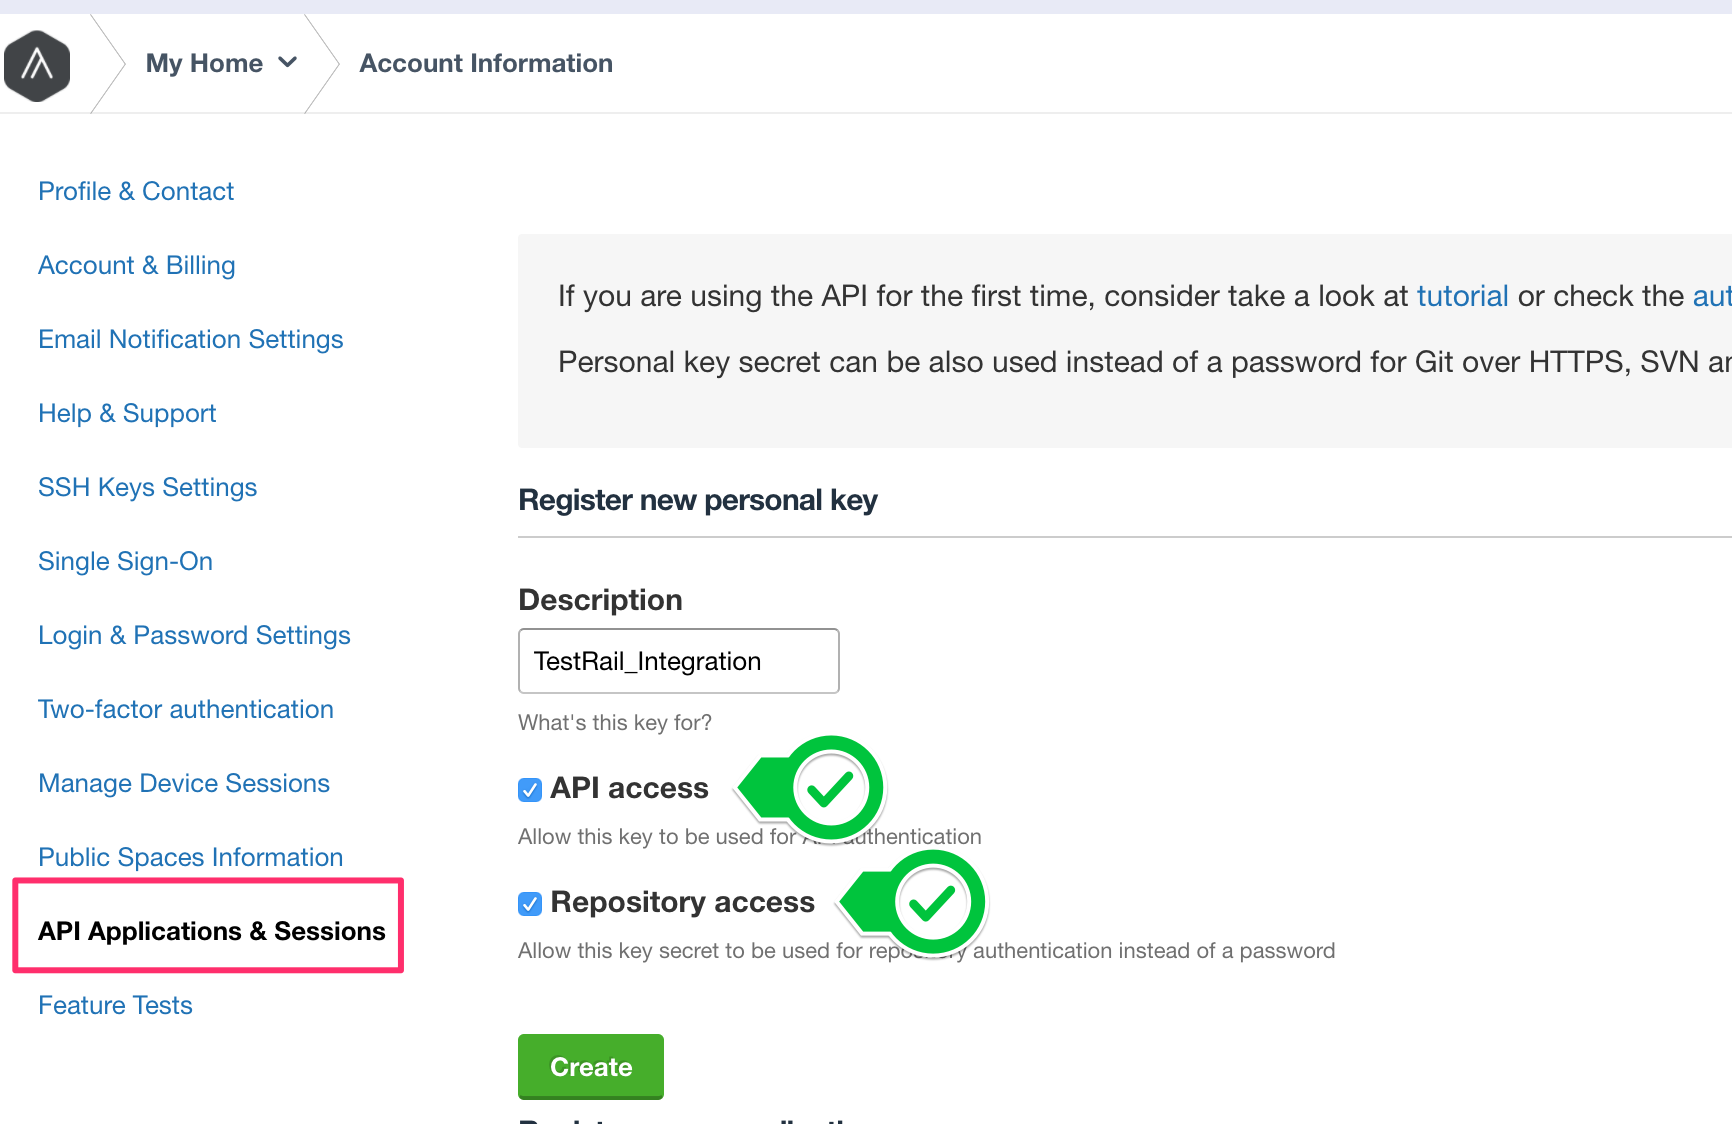This screenshot has height=1124, width=1732.
Task: Click the Description text field
Action: coord(678,661)
